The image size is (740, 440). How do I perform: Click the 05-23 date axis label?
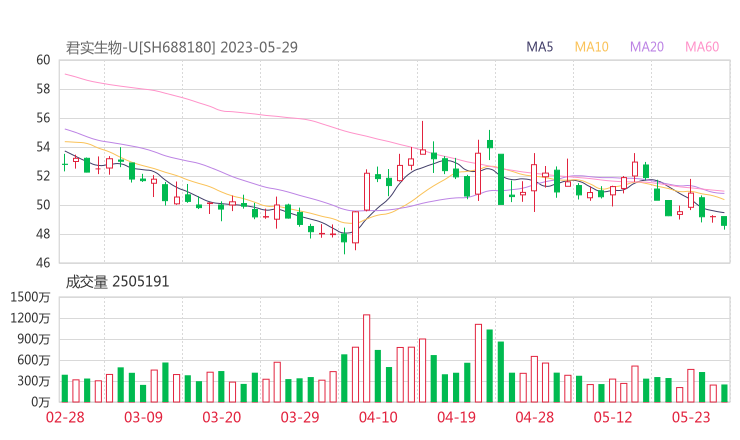point(691,417)
